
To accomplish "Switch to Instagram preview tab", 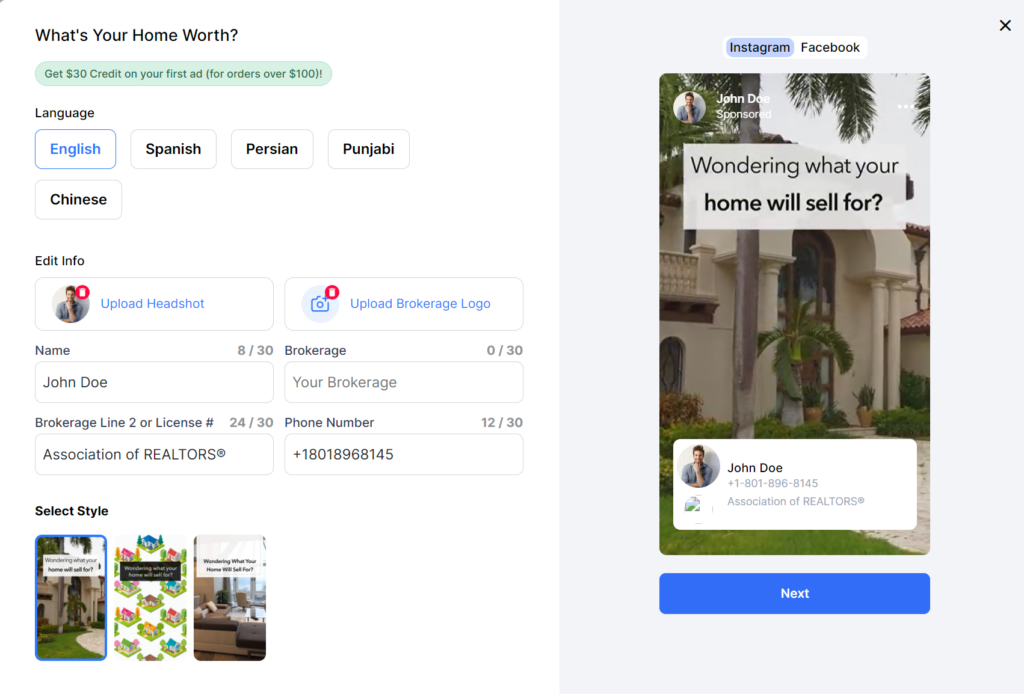I will 759,47.
